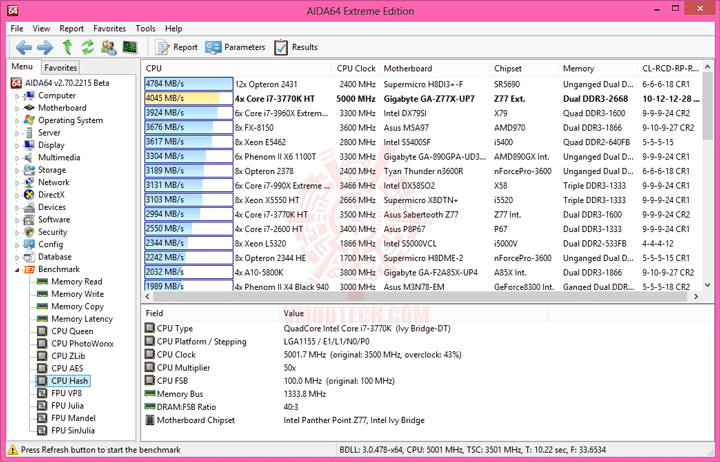Expand the Storage tree node
The width and height of the screenshot is (720, 462).
point(17,170)
